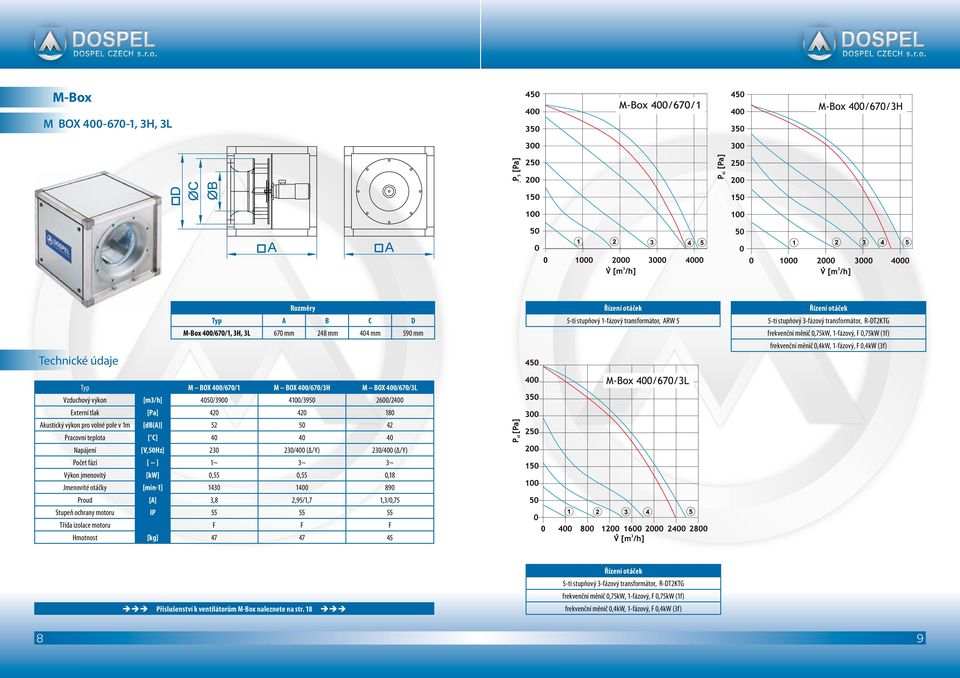Click the '[m3/h]' unit cell
The image size is (960, 678).
[152, 400]
